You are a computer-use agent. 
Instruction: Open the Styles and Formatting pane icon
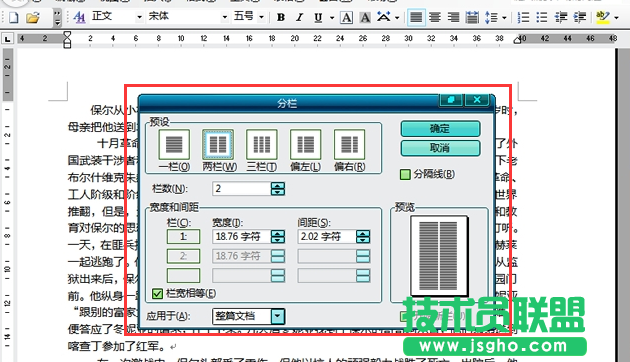(x=80, y=17)
